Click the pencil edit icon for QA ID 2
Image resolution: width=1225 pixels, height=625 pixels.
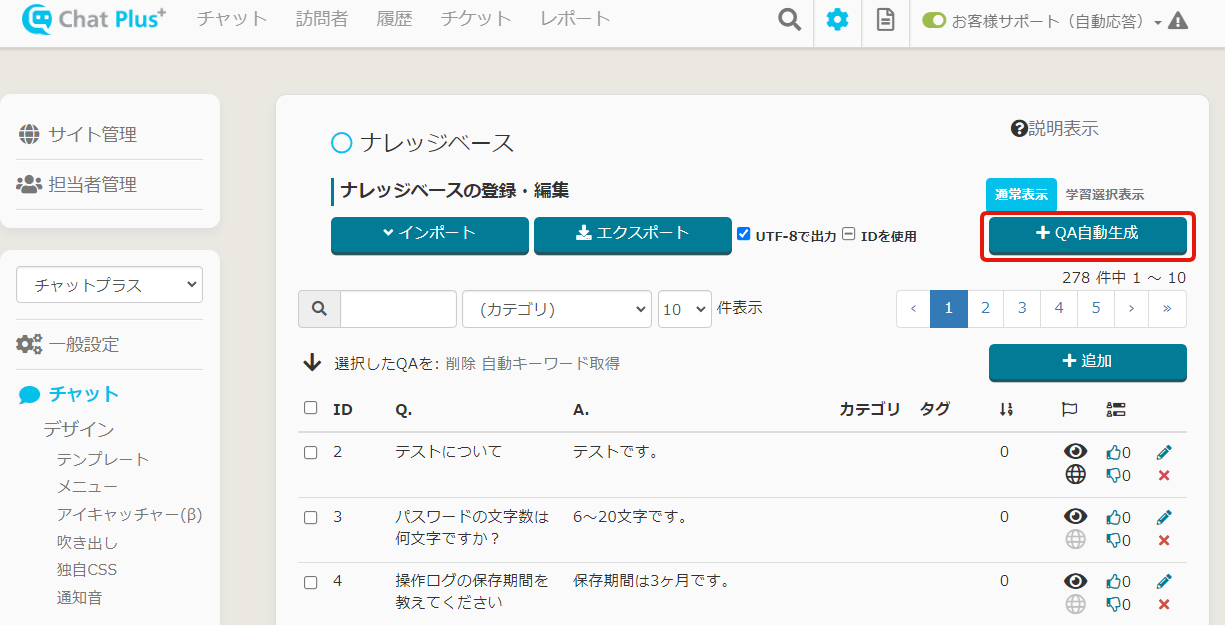coord(1163,452)
